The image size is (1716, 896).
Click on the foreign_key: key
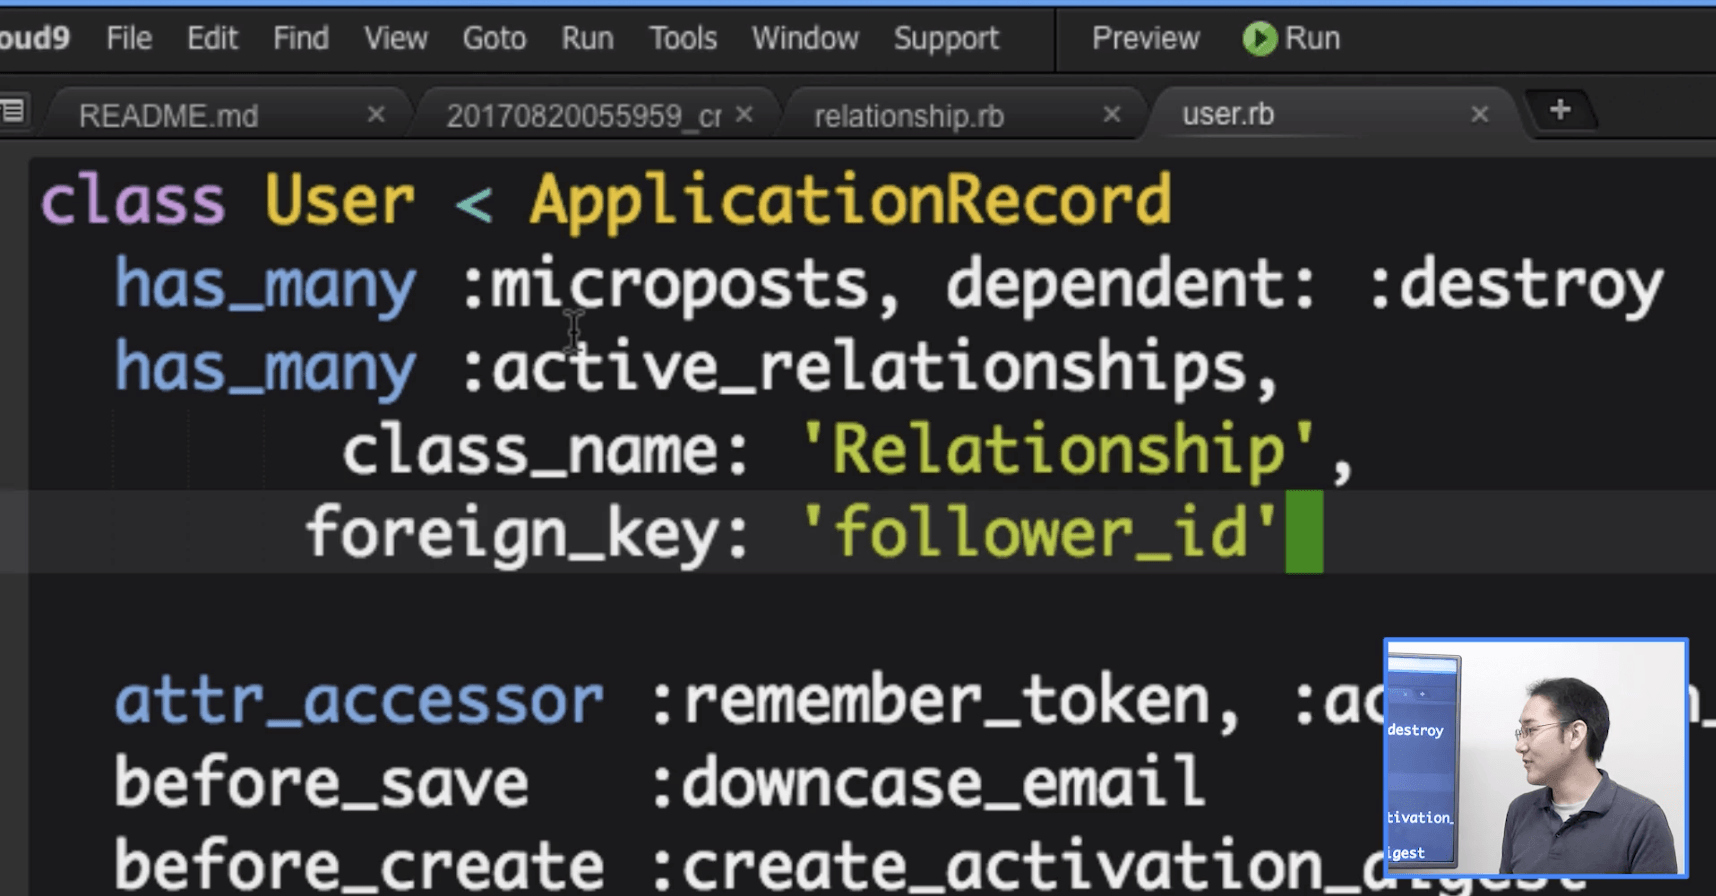(527, 534)
